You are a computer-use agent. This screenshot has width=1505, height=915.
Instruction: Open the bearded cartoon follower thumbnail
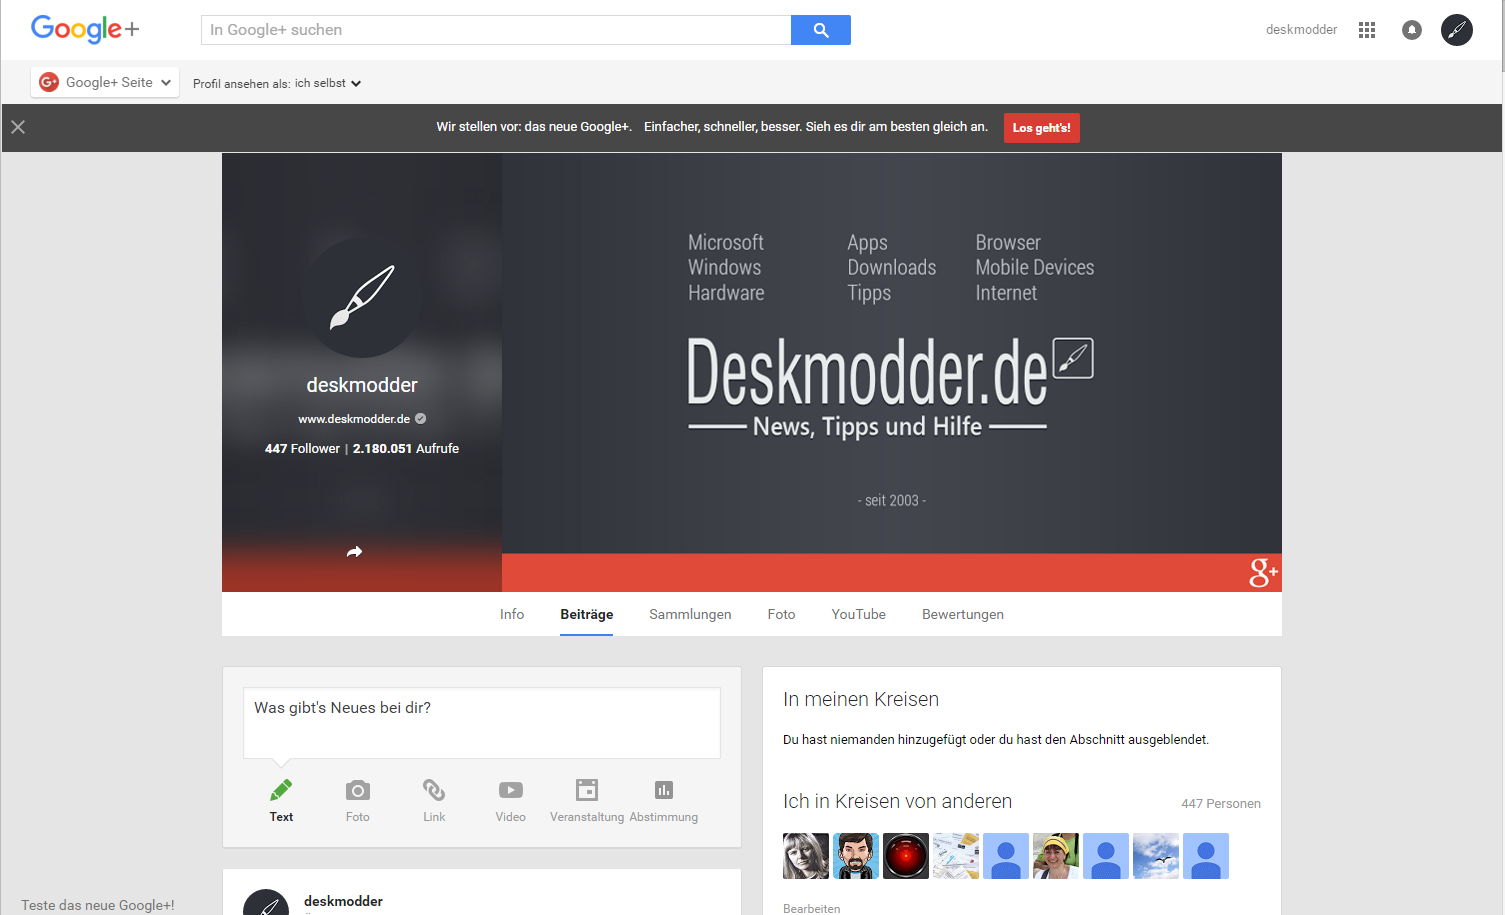[856, 856]
